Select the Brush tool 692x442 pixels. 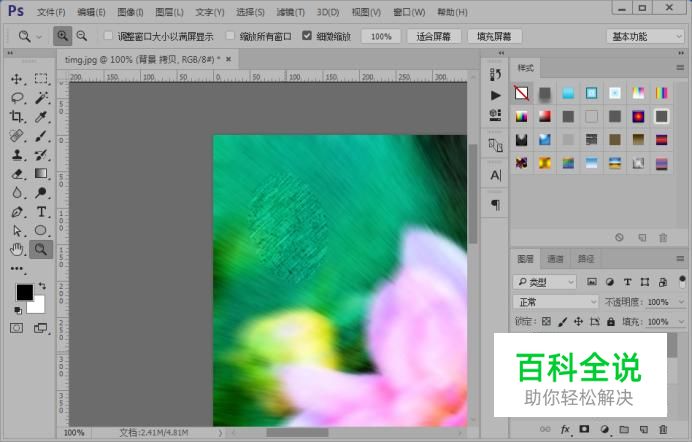[x=41, y=135]
